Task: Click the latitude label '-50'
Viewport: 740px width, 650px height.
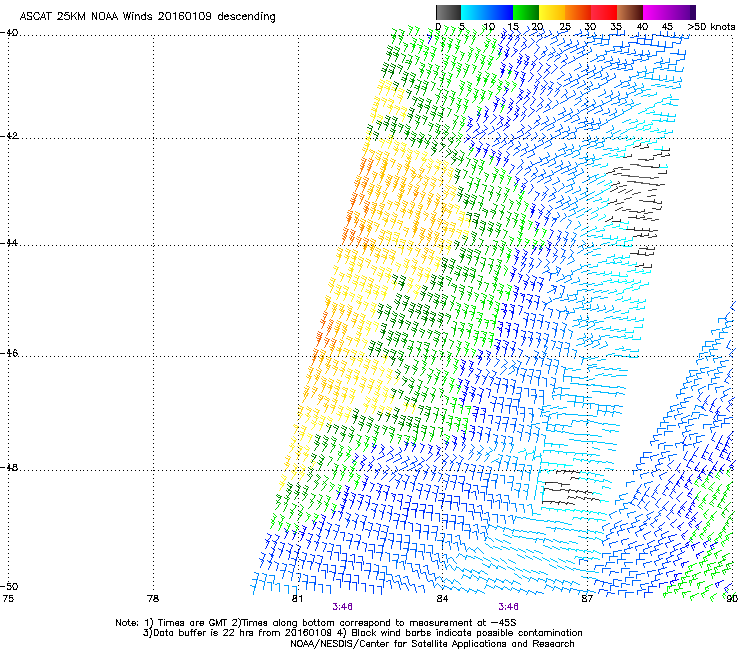Action: 9,586
